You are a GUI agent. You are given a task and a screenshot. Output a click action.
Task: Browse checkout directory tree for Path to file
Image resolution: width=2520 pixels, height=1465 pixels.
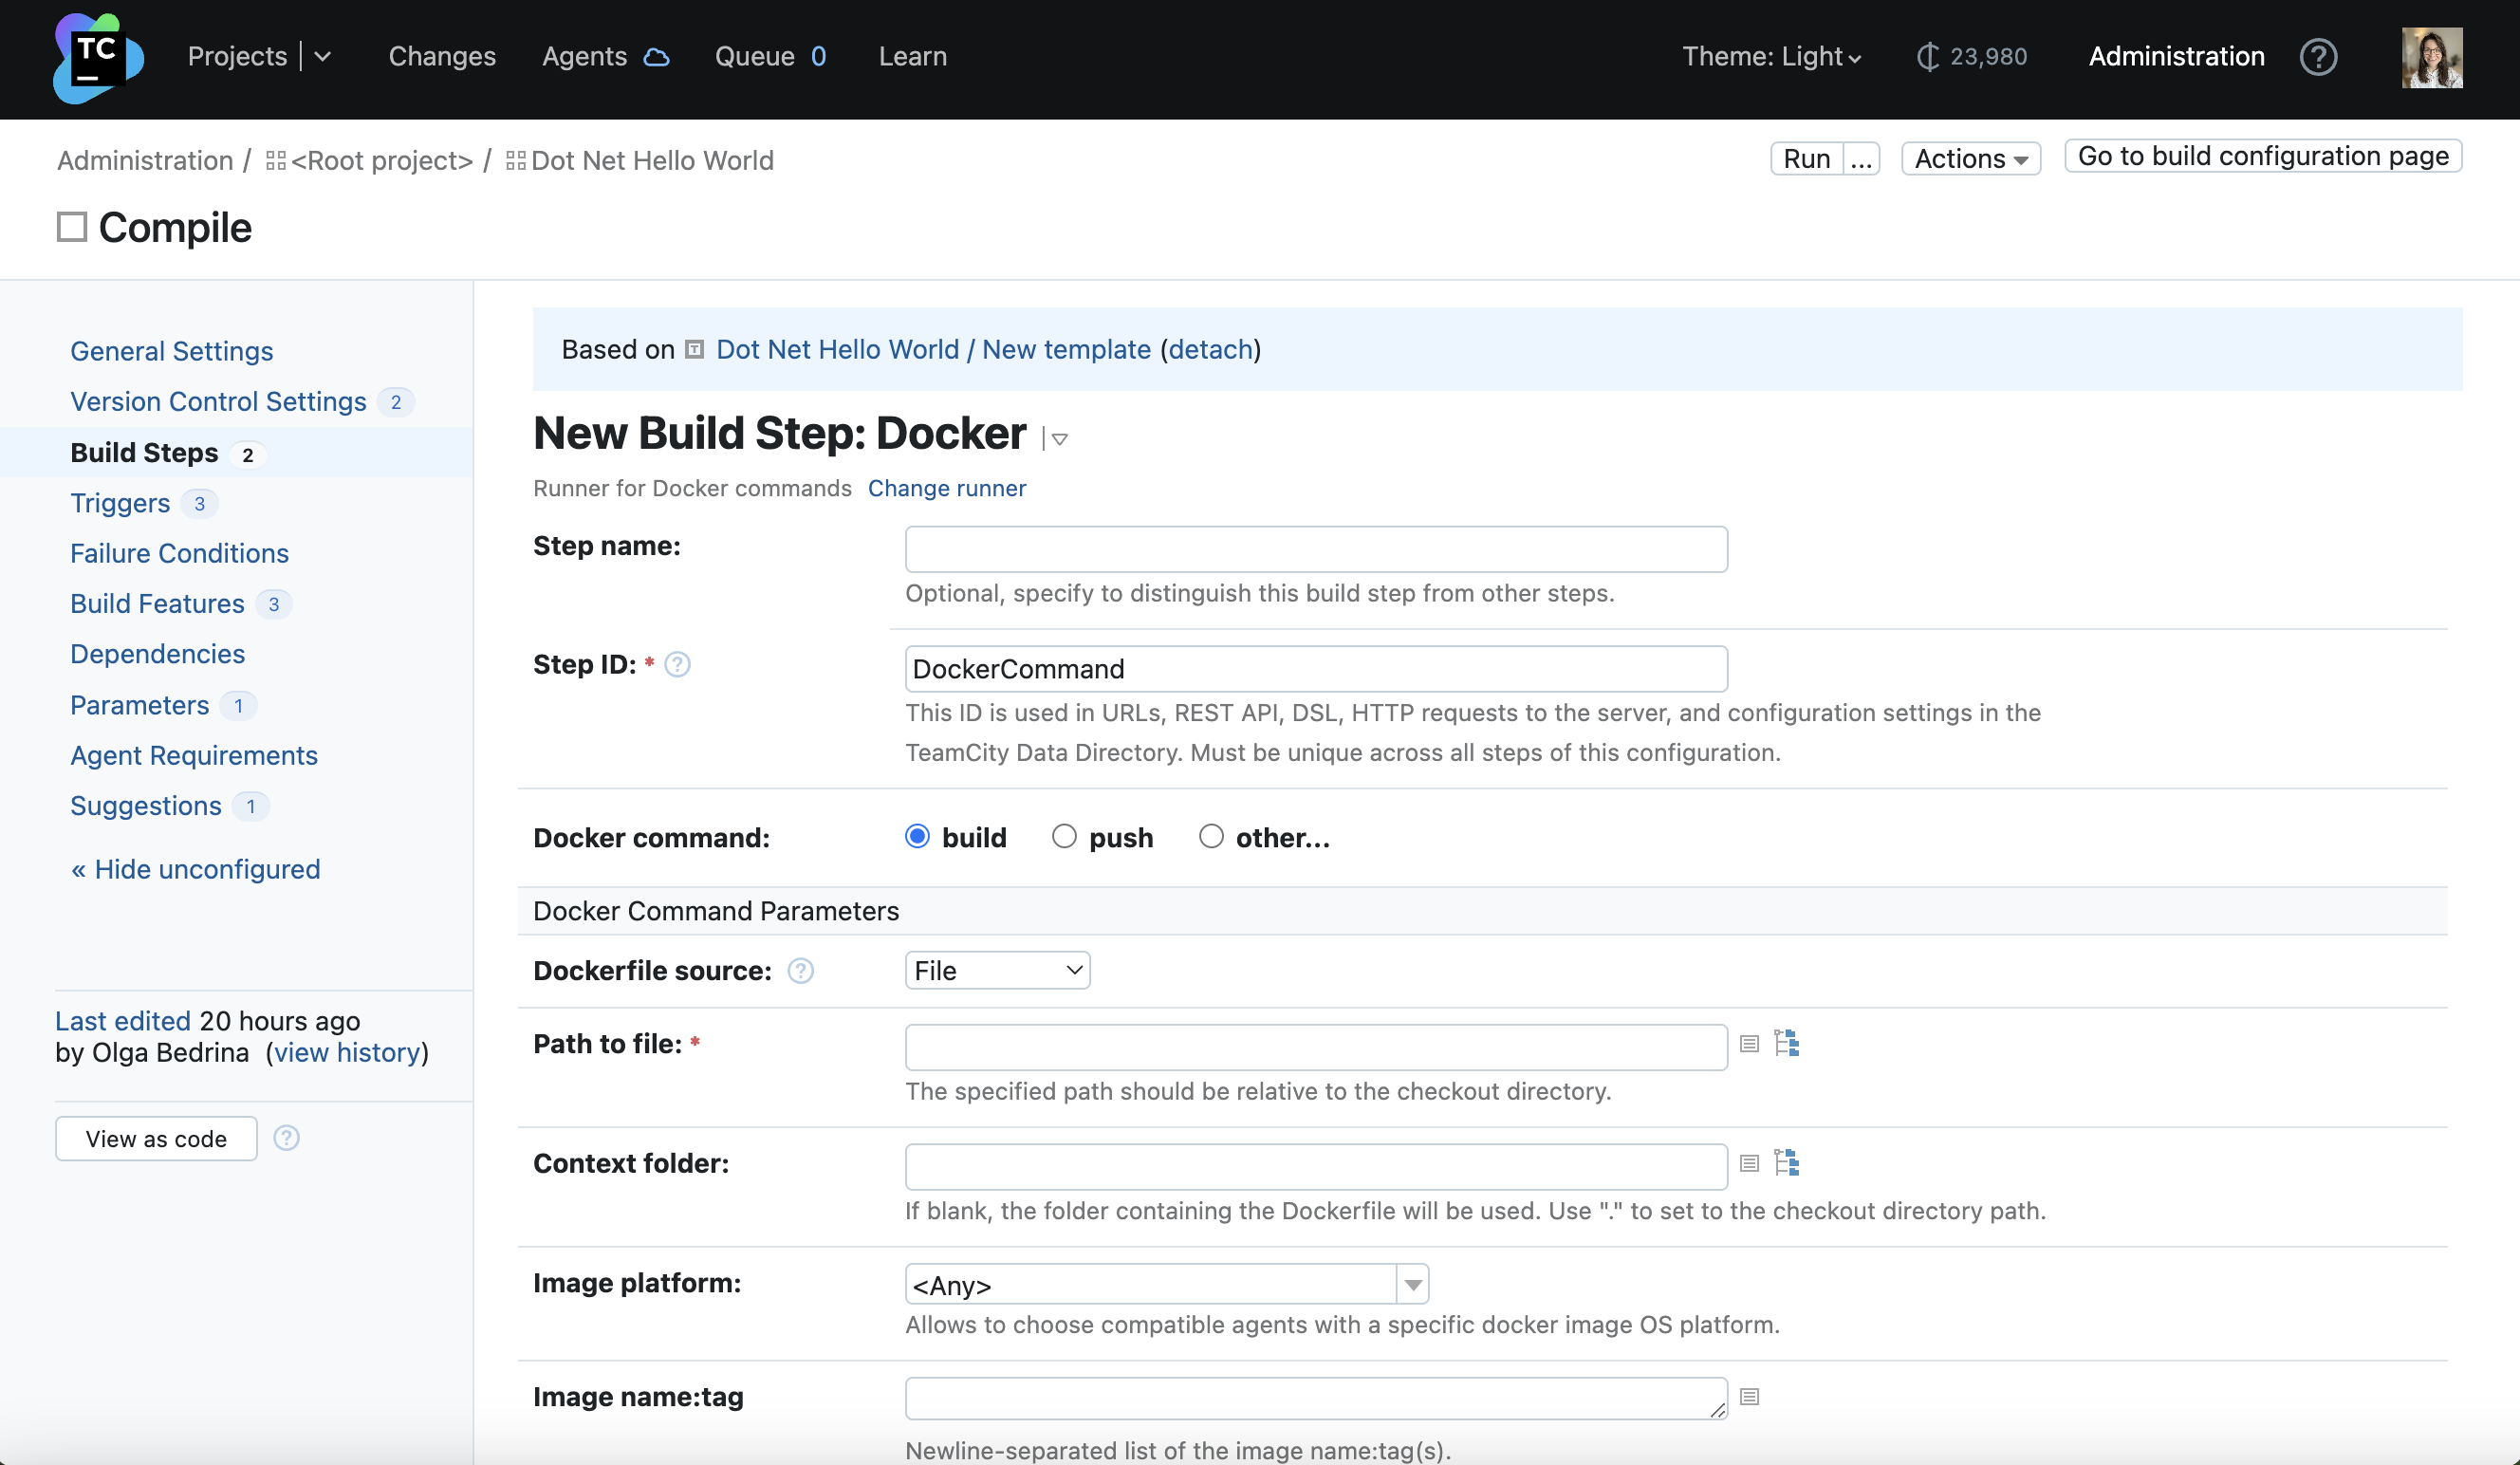point(1788,1043)
